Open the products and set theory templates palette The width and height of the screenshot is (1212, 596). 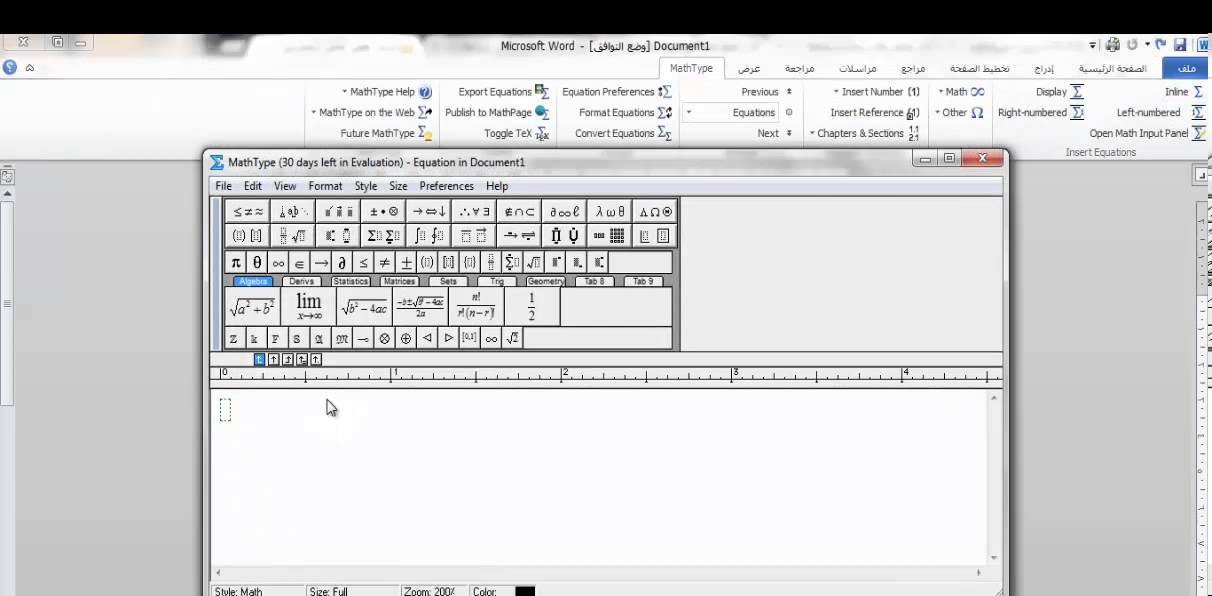564,236
